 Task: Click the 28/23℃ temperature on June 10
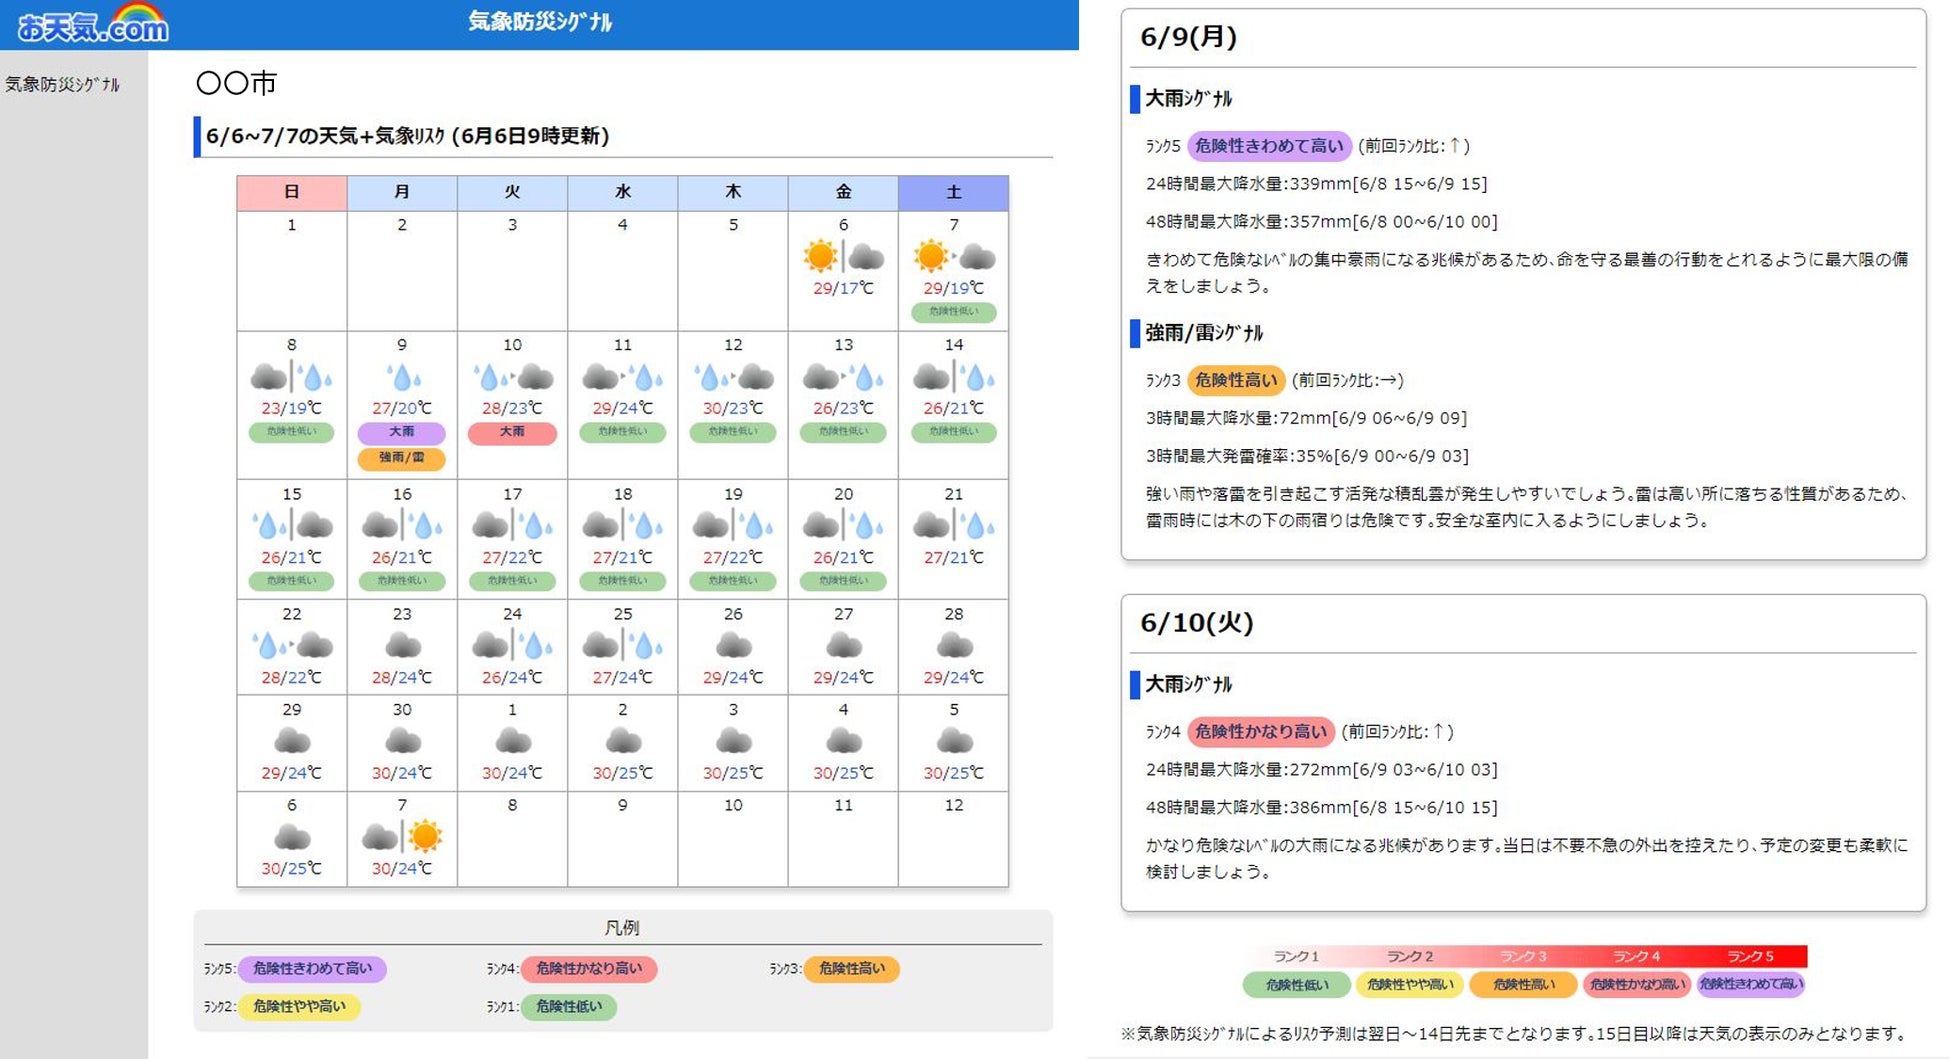(512, 408)
